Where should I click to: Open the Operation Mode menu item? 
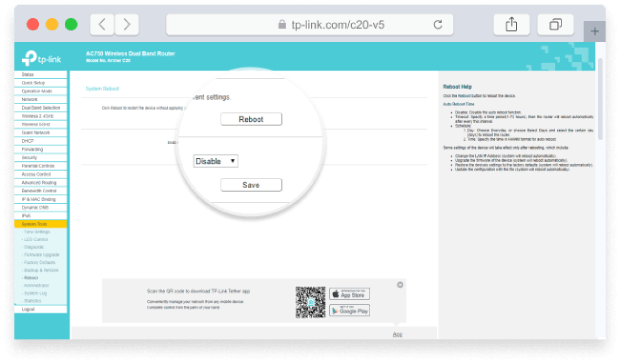(41, 91)
